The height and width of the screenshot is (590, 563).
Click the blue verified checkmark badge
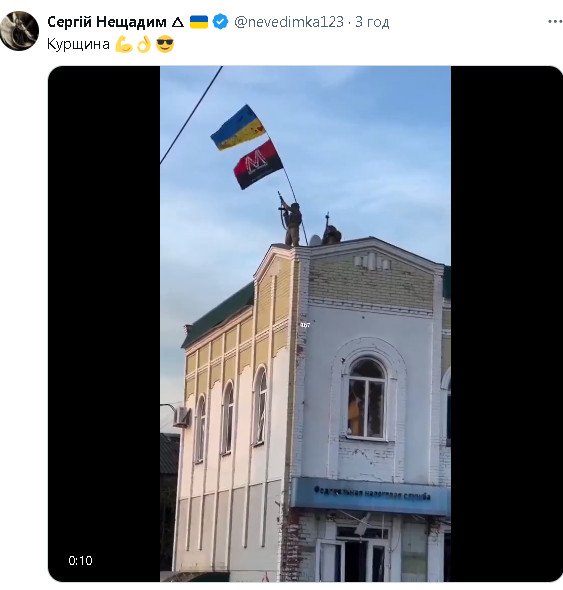click(220, 22)
